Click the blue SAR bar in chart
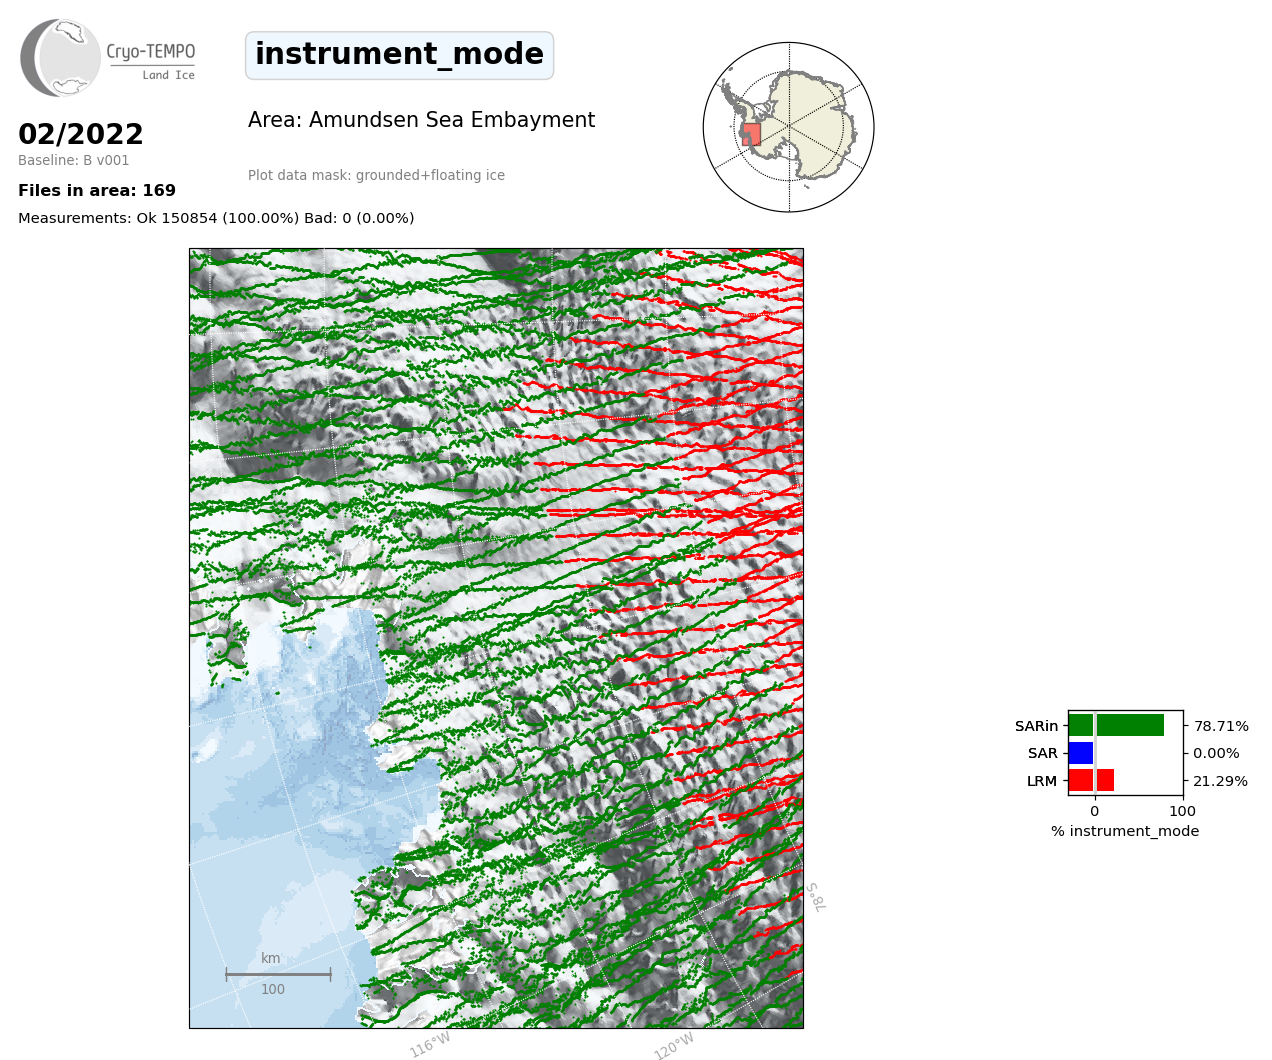 tap(1081, 753)
